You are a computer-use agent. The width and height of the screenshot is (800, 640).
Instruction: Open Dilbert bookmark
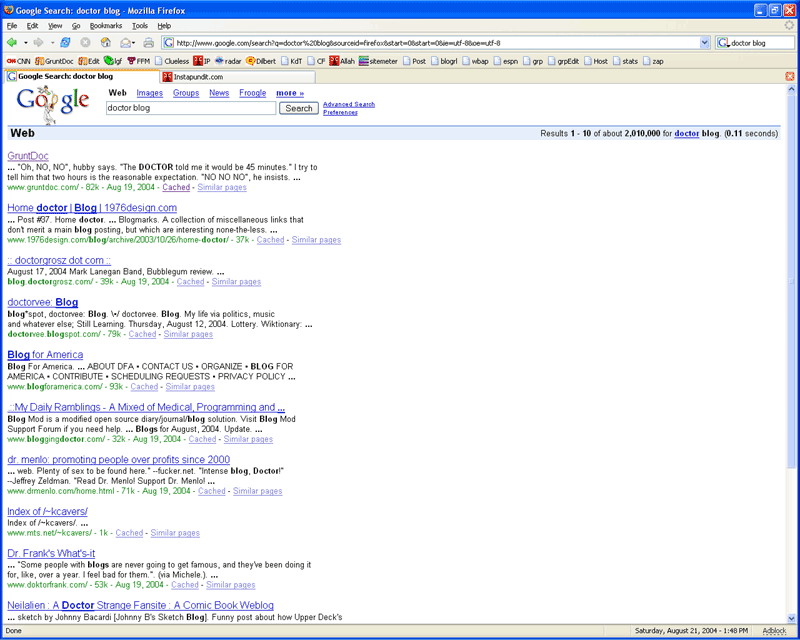coord(261,61)
